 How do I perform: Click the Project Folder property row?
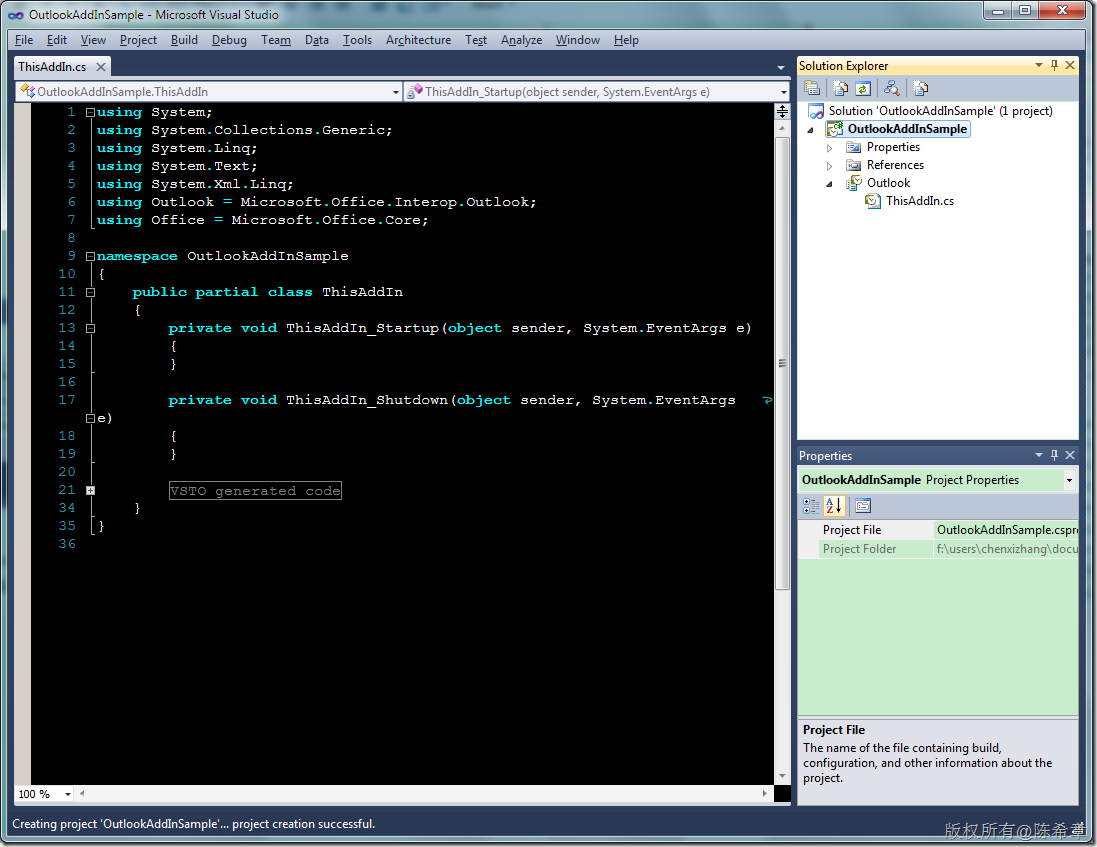[x=937, y=549]
